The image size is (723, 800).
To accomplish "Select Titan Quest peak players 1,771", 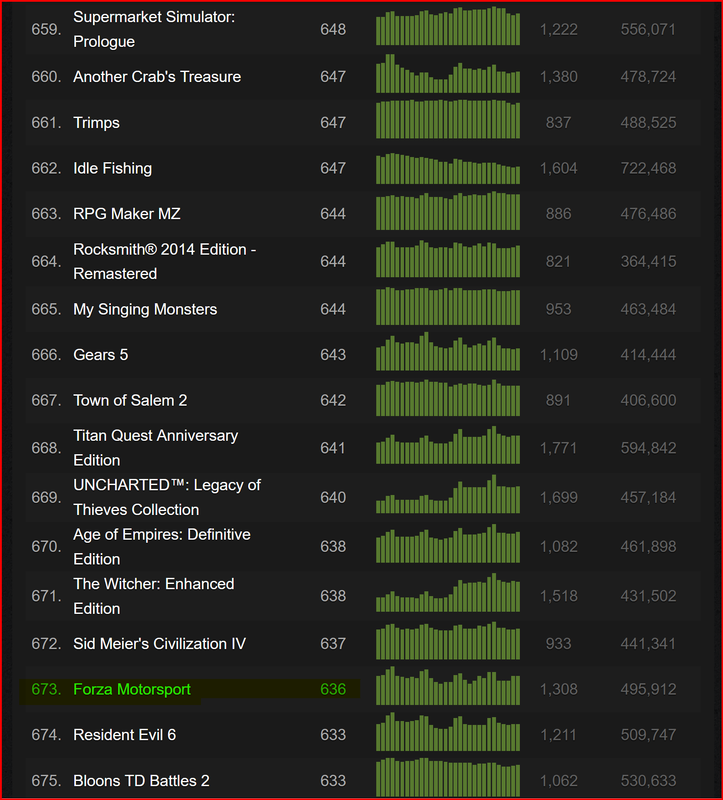I will (x=559, y=447).
